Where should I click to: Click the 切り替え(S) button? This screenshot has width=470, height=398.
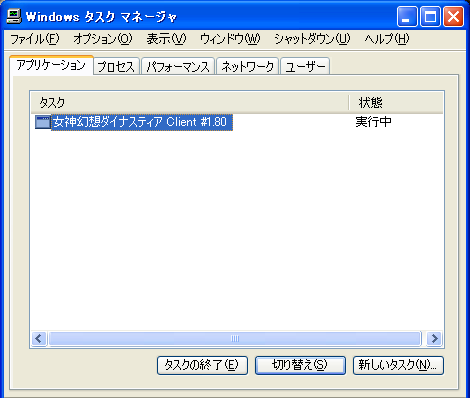[300, 365]
